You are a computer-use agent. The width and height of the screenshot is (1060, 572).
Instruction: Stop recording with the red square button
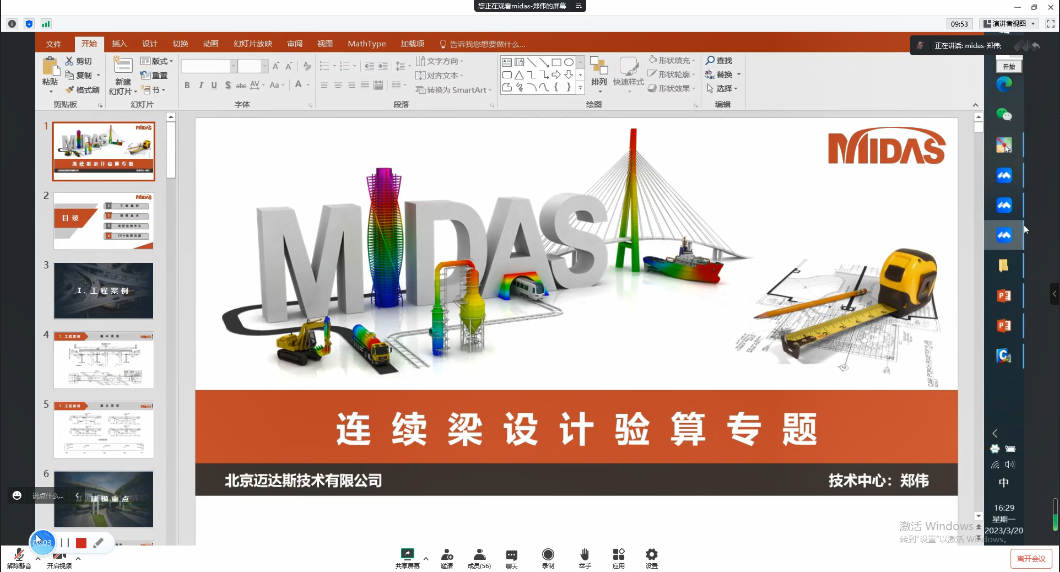[x=81, y=542]
